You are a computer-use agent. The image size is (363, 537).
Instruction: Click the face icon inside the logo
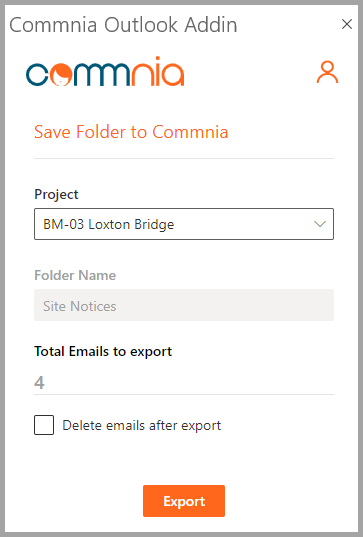pyautogui.click(x=62, y=75)
